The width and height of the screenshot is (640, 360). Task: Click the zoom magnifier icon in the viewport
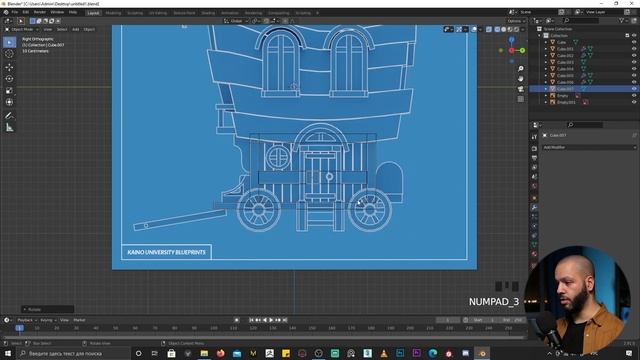[x=520, y=69]
